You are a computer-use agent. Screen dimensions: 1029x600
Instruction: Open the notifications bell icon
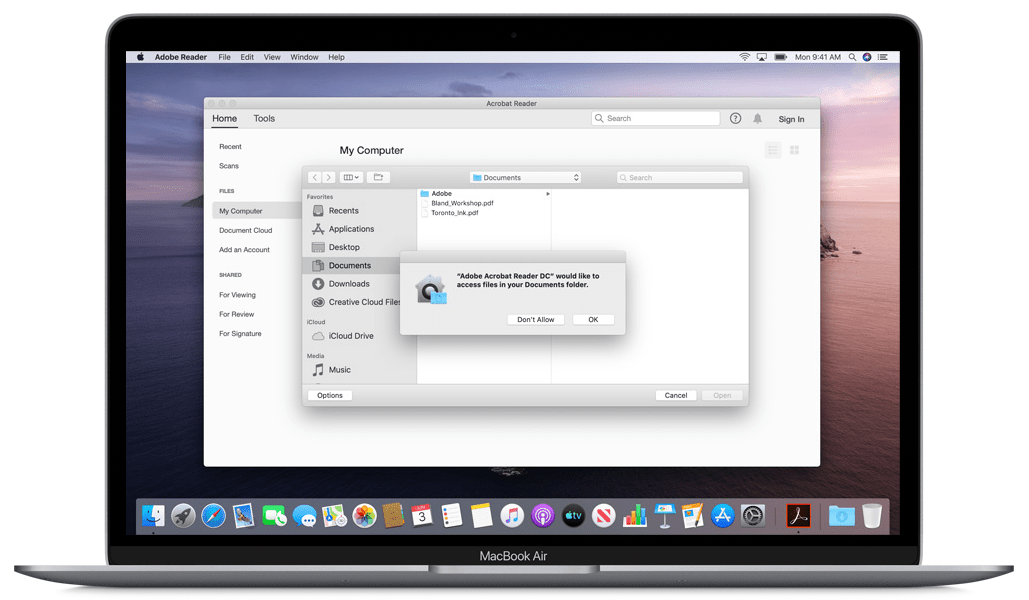(x=757, y=118)
